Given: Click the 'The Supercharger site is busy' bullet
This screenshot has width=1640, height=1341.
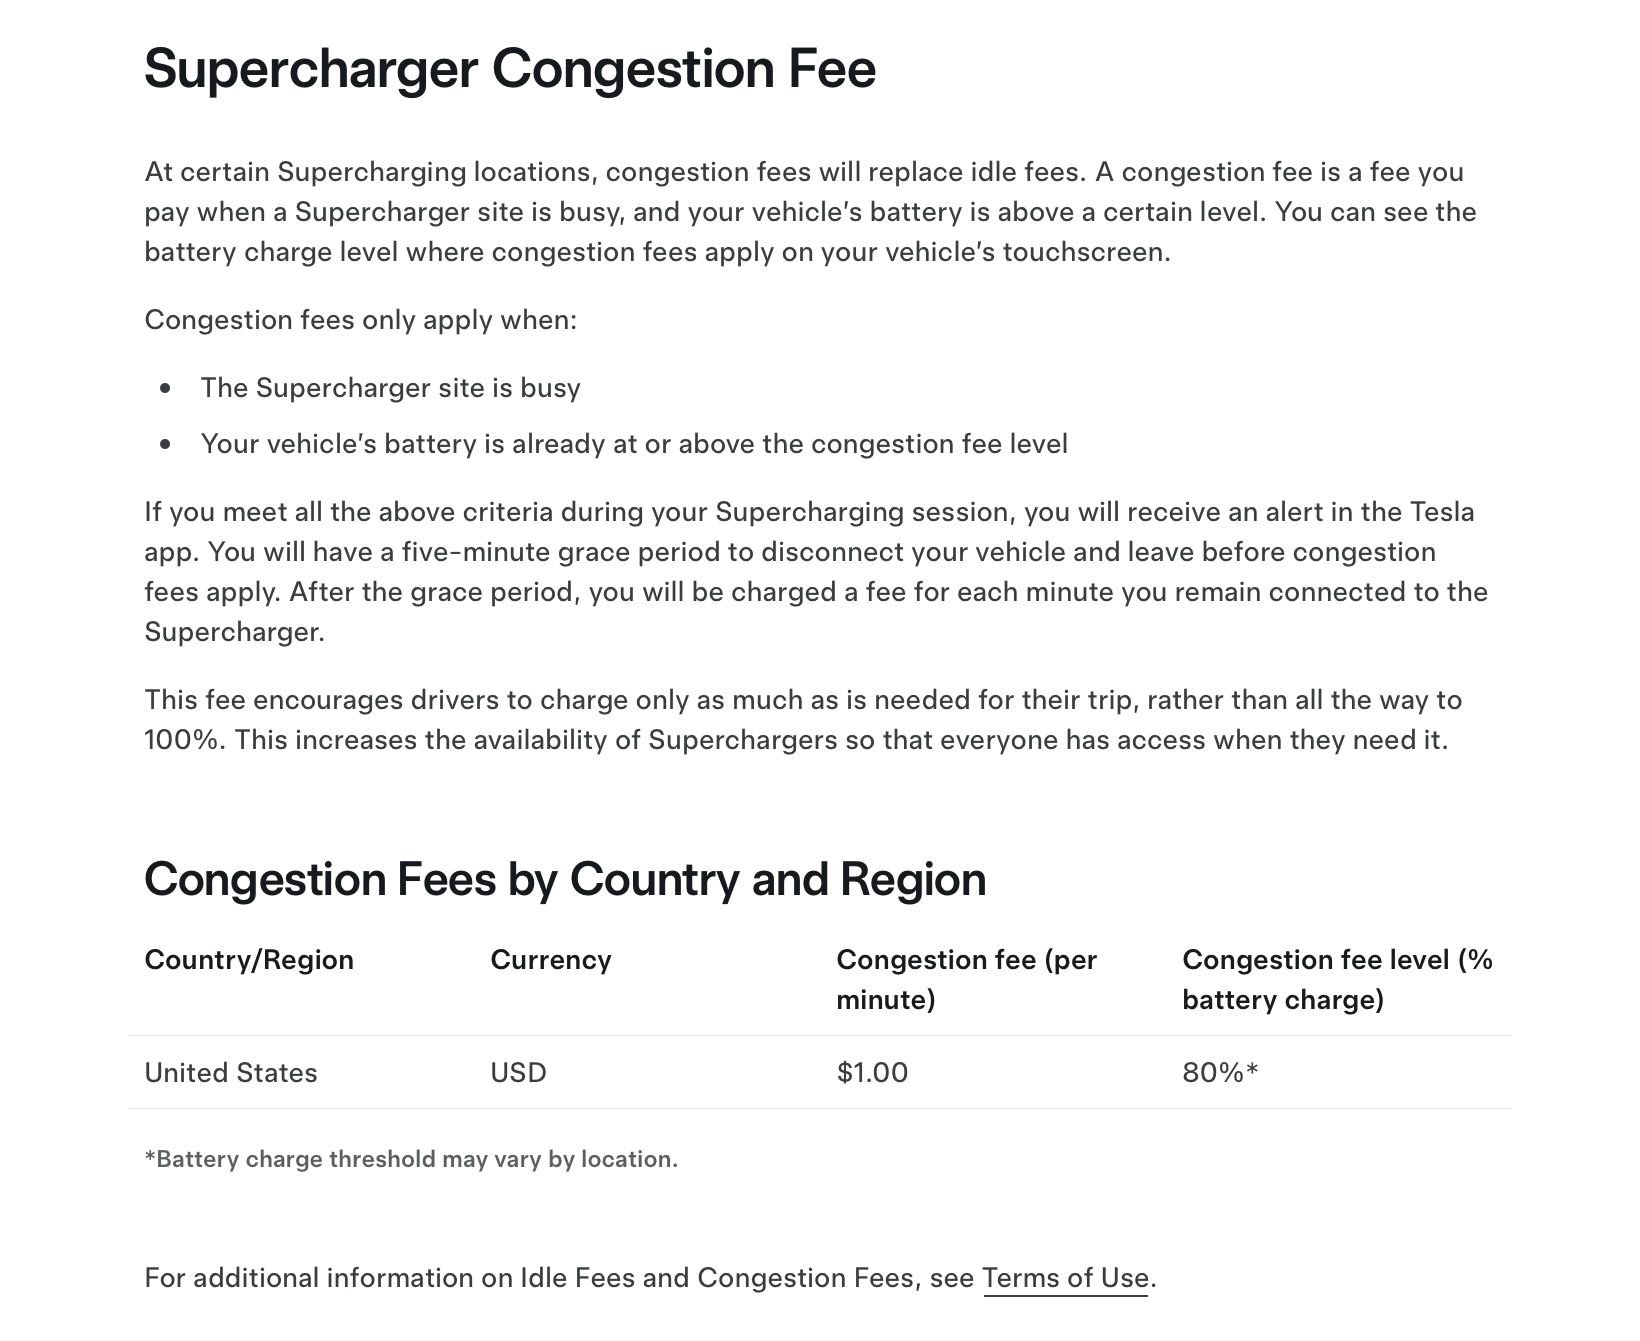Looking at the screenshot, I should (390, 388).
